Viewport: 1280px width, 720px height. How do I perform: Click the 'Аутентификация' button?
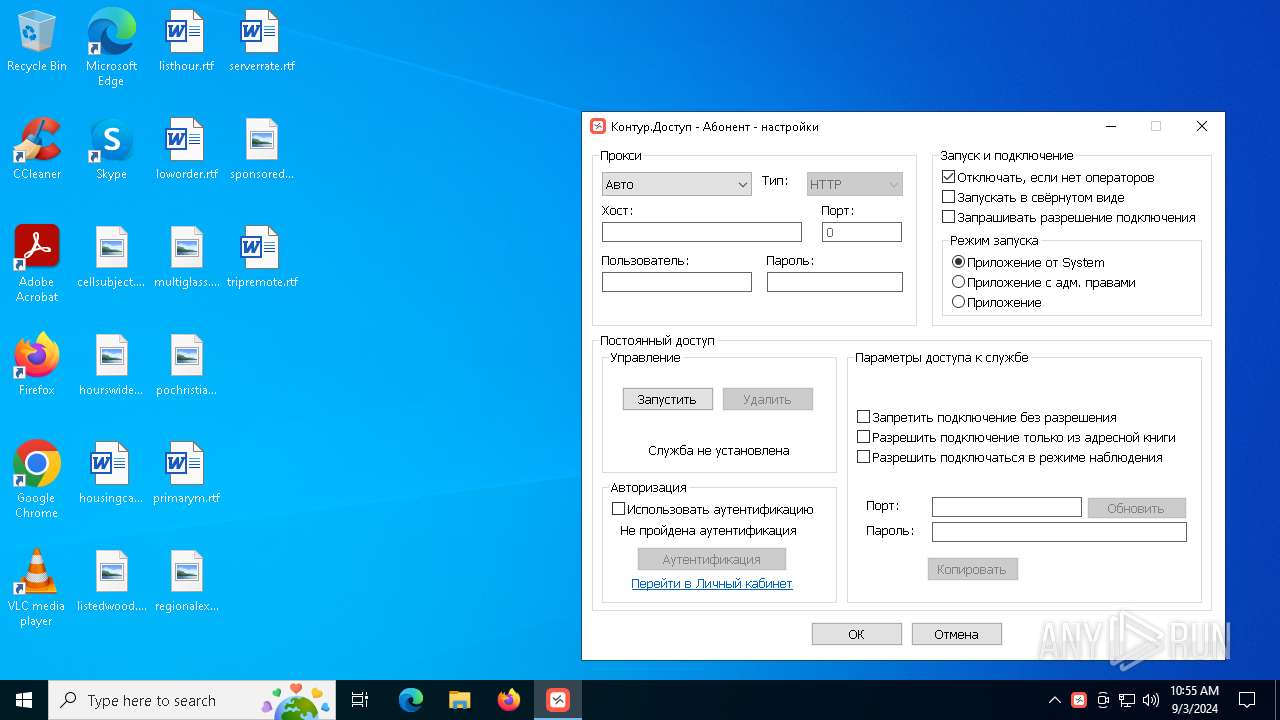click(x=712, y=559)
